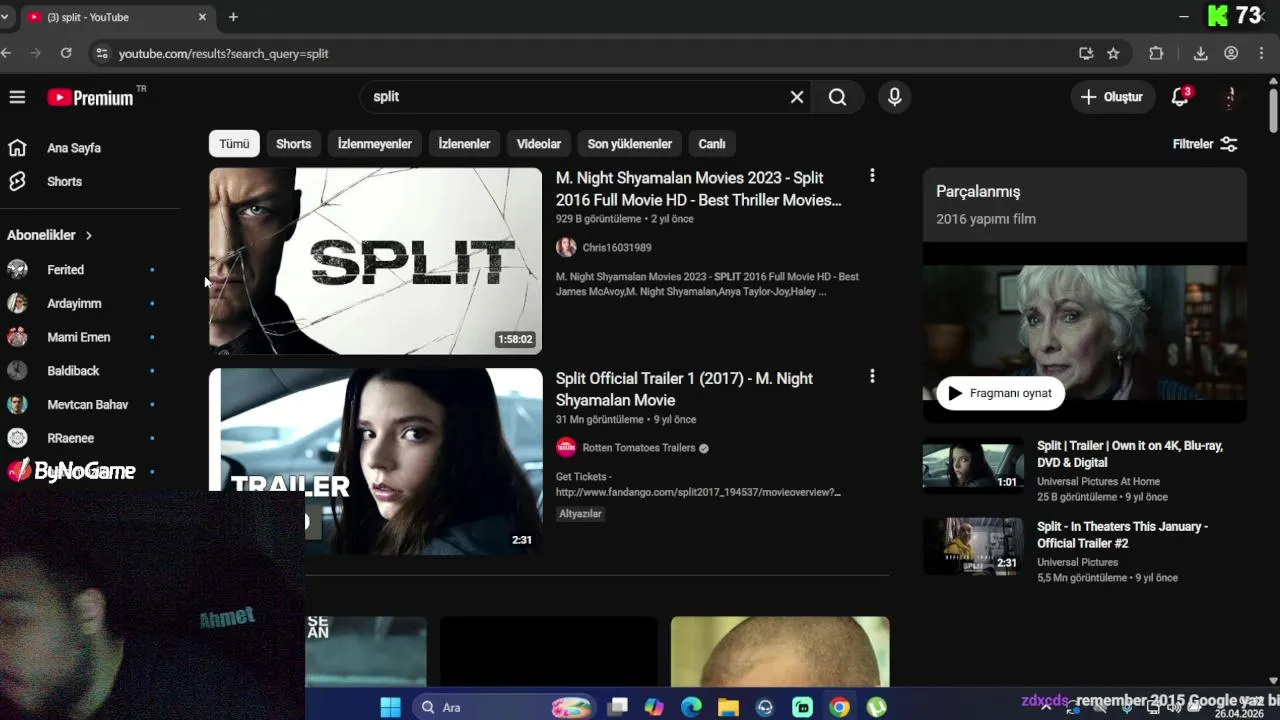Click the address bar URL
Screen dimensions: 1280x720
[223, 54]
